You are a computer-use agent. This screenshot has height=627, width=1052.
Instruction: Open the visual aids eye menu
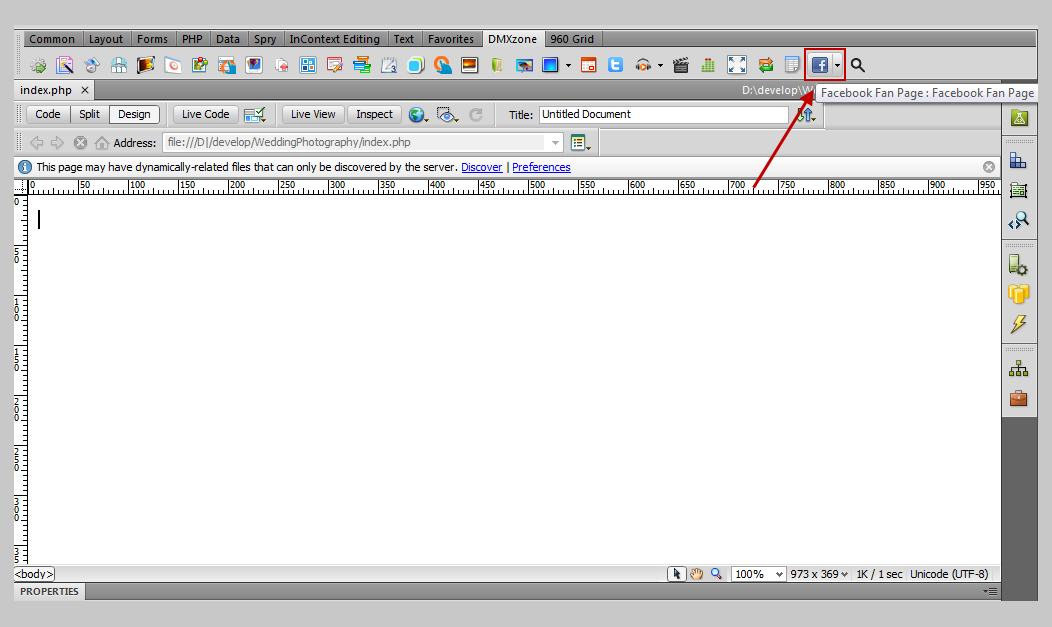coord(447,115)
